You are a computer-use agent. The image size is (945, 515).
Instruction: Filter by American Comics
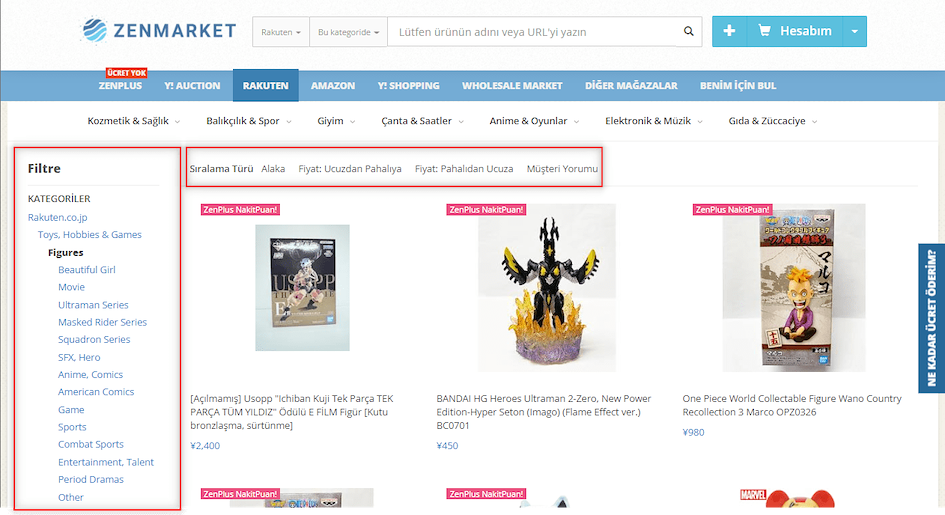point(96,392)
